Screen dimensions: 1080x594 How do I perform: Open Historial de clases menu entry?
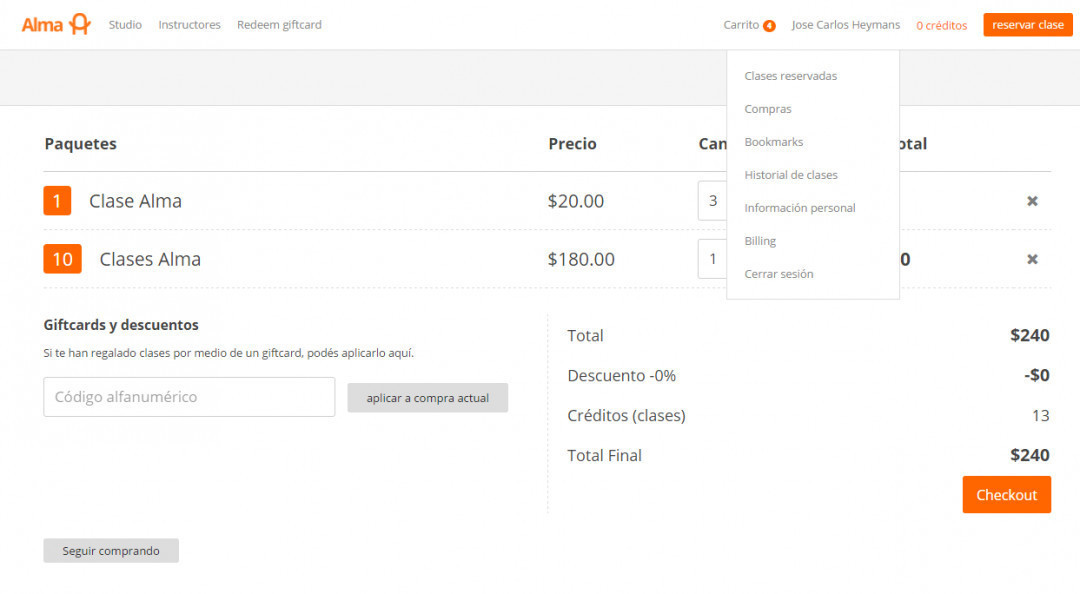click(x=791, y=175)
